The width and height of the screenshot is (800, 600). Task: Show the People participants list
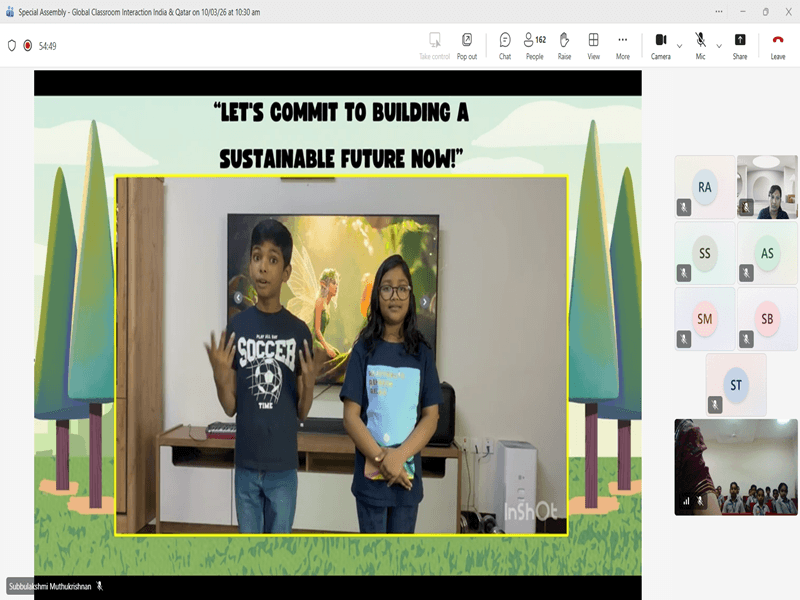[535, 44]
